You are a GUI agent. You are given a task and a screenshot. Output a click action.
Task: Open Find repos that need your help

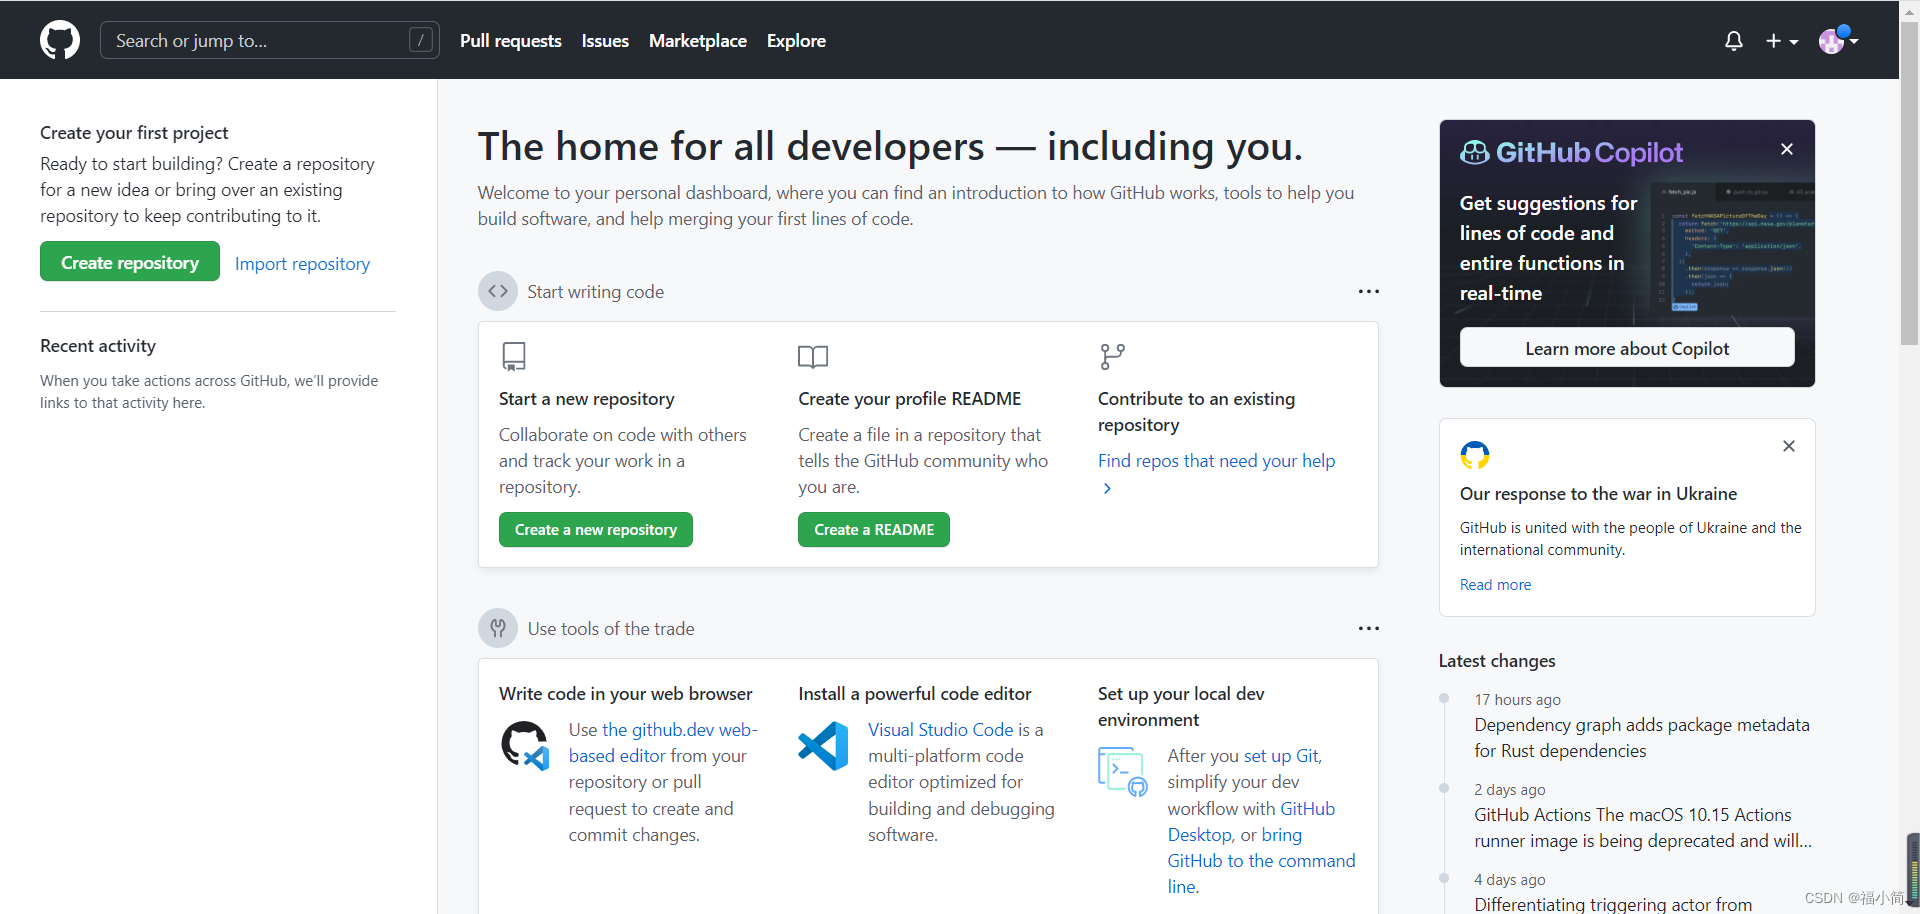click(1216, 461)
